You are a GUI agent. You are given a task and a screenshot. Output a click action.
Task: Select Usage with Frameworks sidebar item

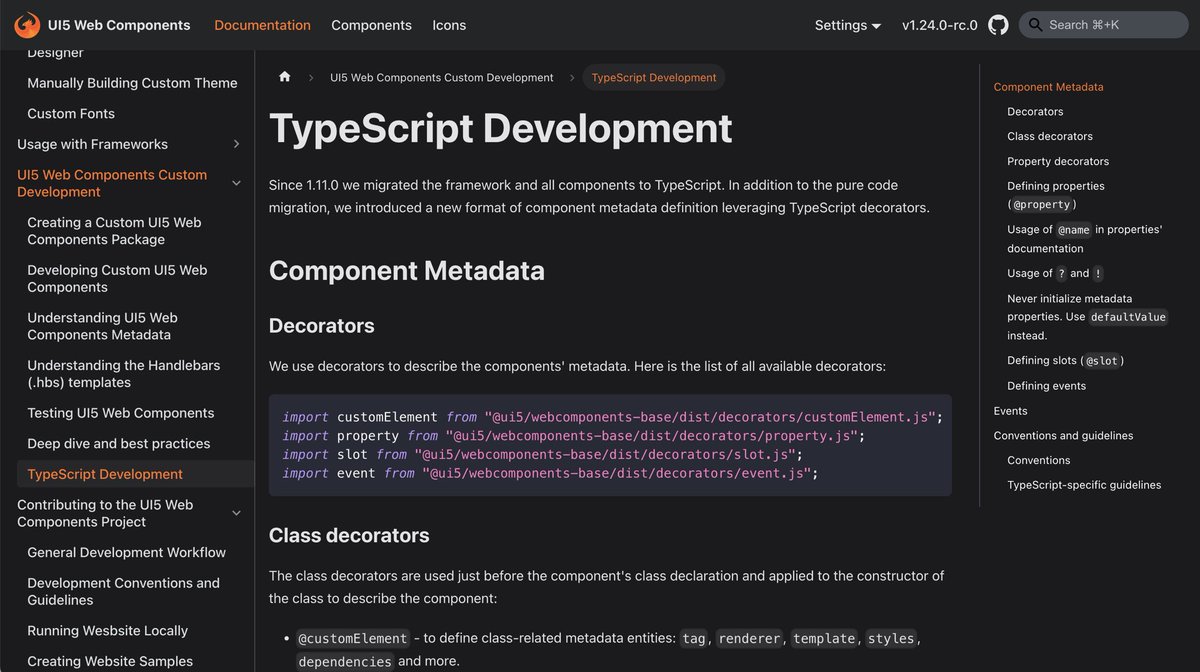click(x=92, y=144)
